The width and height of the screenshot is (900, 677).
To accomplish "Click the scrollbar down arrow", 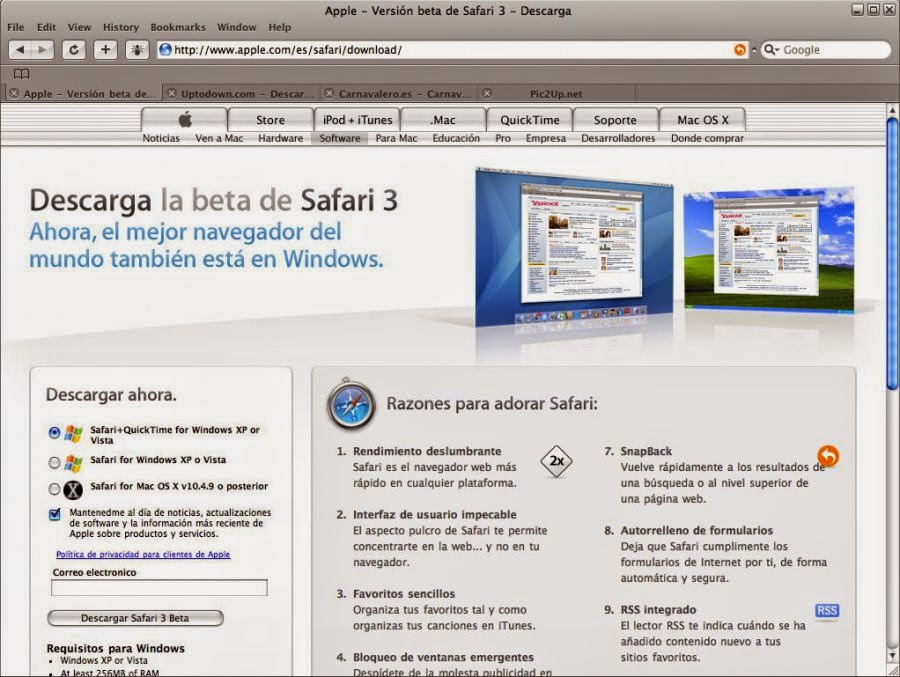I will point(893,655).
